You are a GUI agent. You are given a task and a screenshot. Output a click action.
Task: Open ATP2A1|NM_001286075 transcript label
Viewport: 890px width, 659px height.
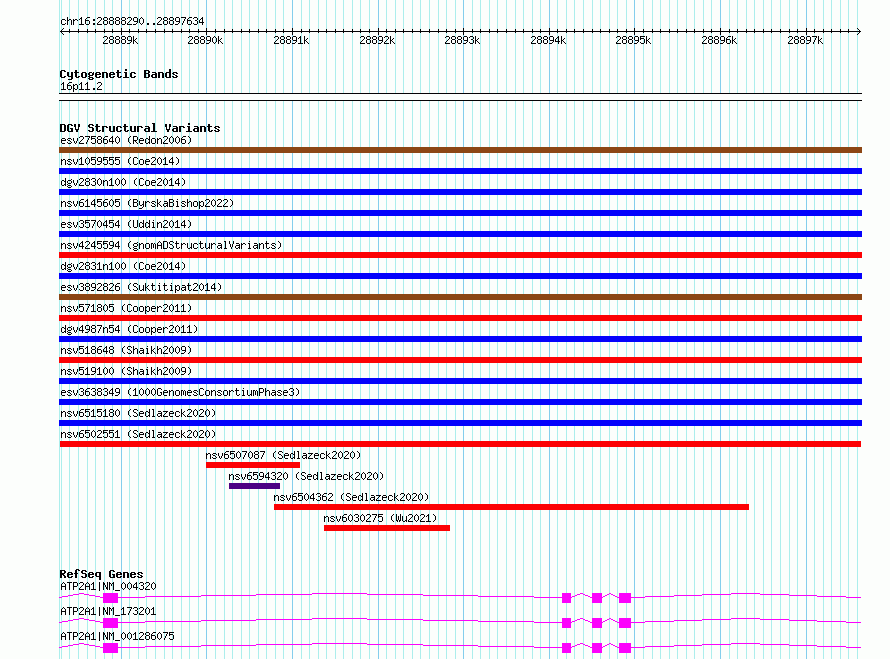pos(117,636)
